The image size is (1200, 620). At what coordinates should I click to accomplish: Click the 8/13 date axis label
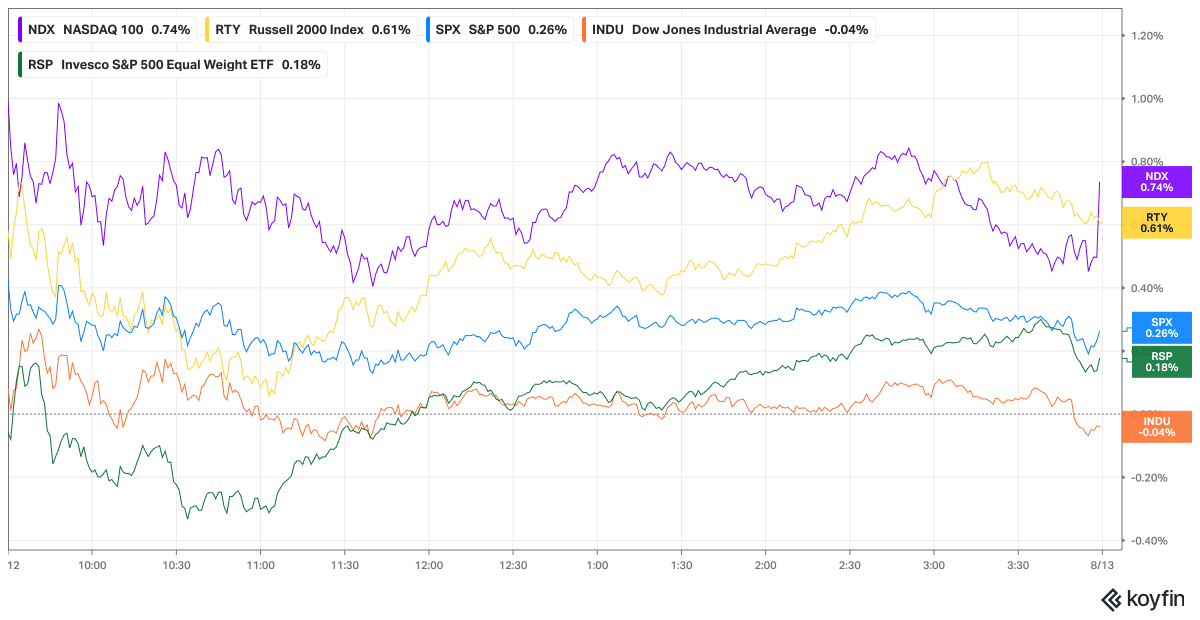pyautogui.click(x=1102, y=565)
